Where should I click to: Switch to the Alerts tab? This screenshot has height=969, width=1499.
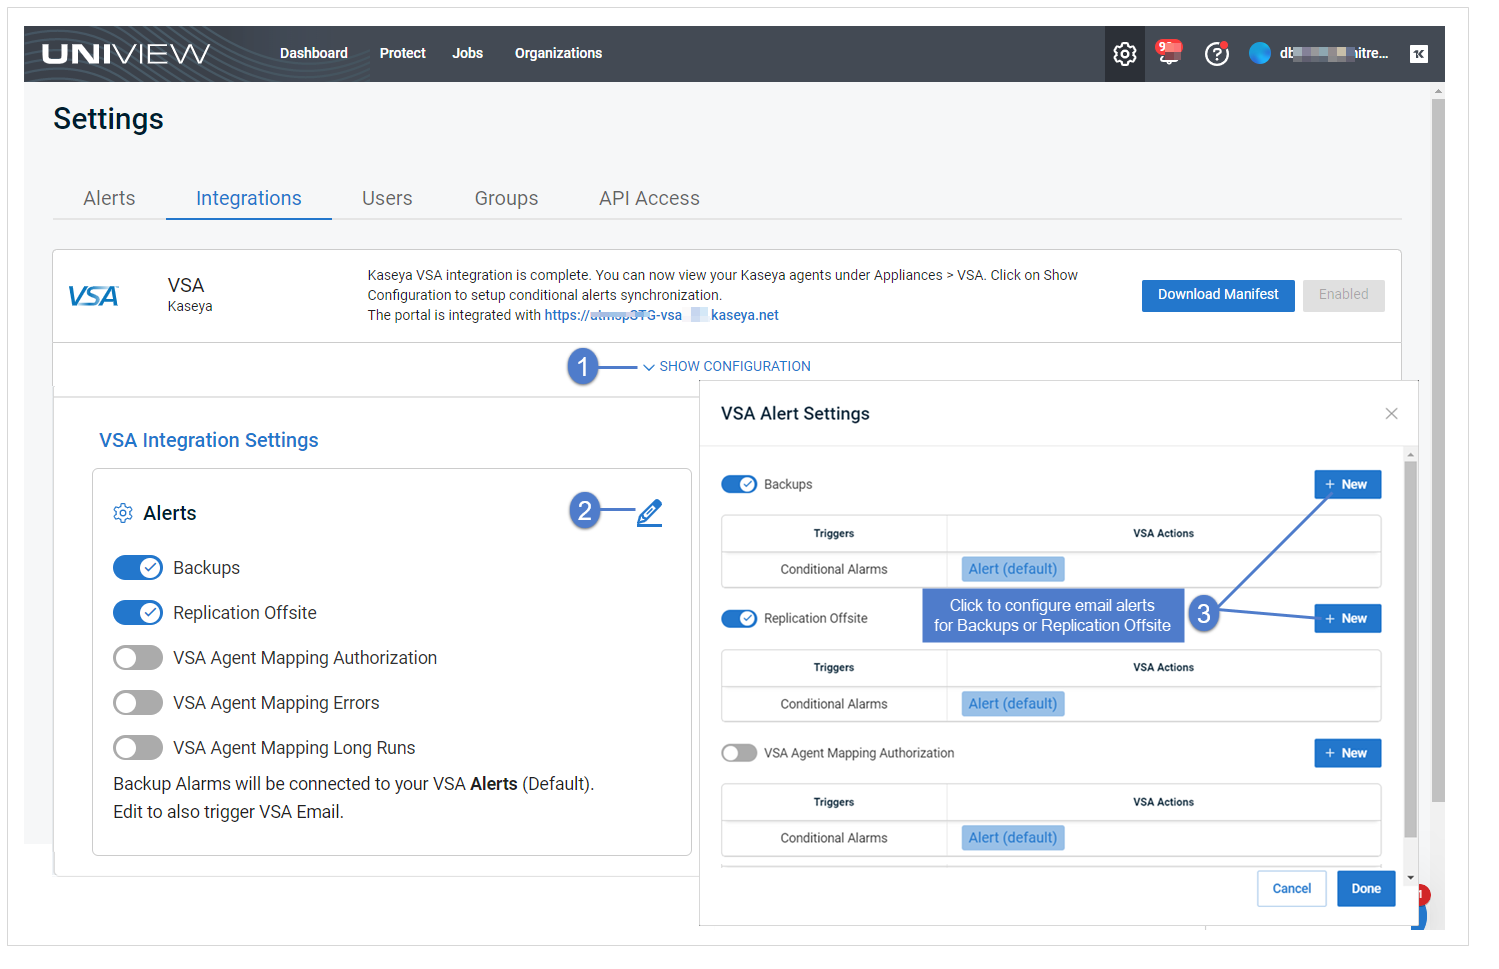click(109, 198)
